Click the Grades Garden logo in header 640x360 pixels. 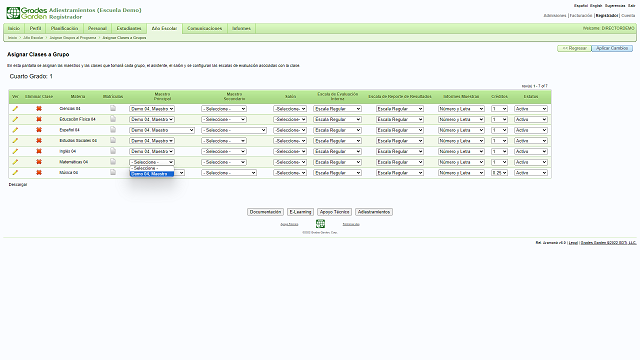27,13
